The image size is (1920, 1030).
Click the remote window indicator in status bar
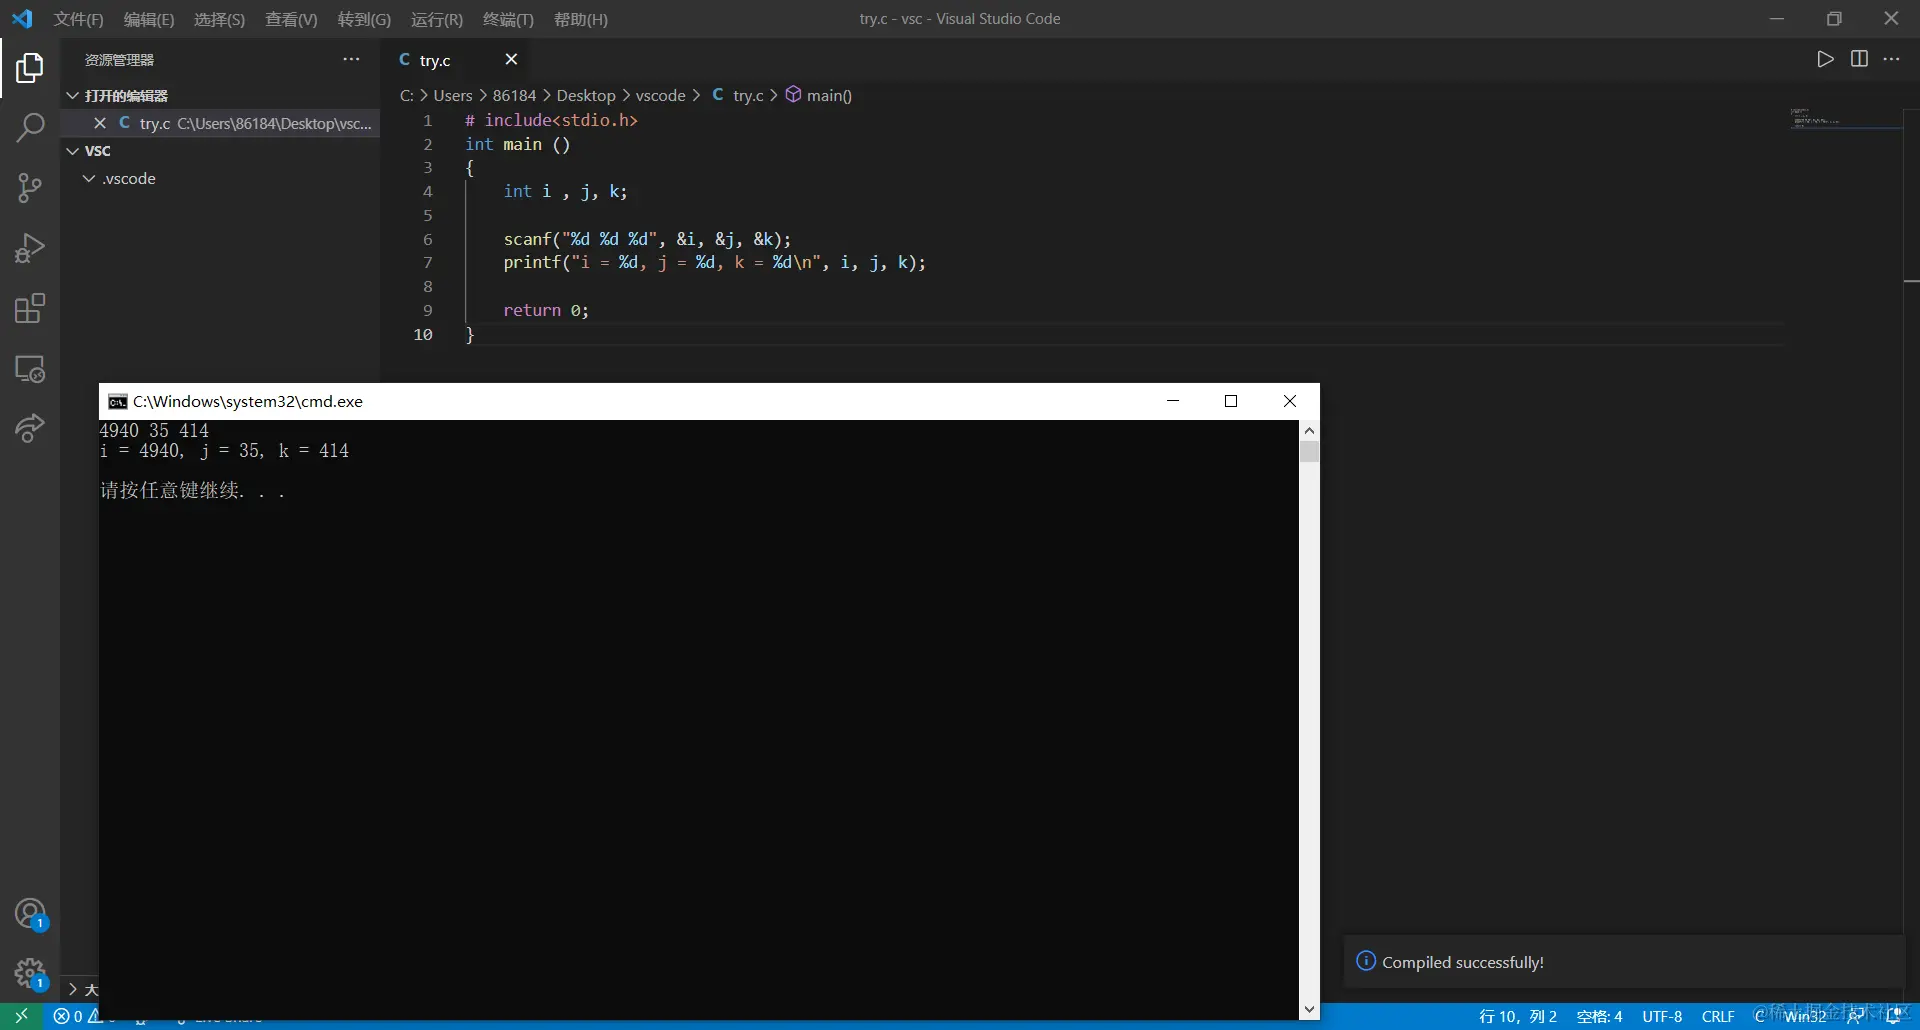pyautogui.click(x=21, y=1016)
